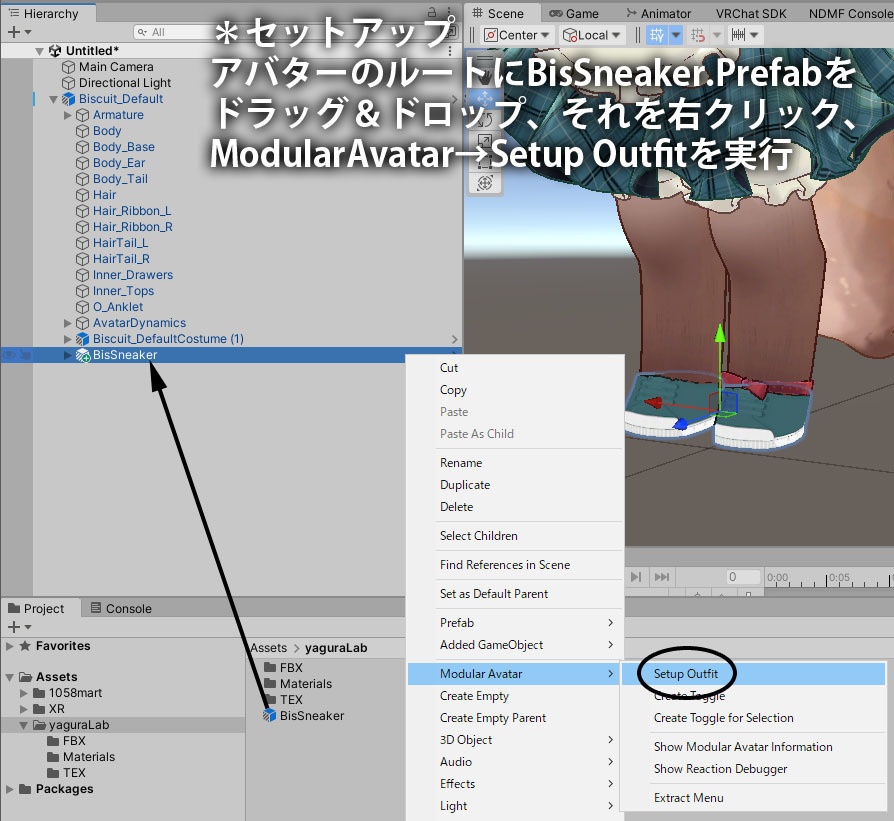
Task: Click the padlock icon atop the Hierarchy panel
Action: point(432,12)
